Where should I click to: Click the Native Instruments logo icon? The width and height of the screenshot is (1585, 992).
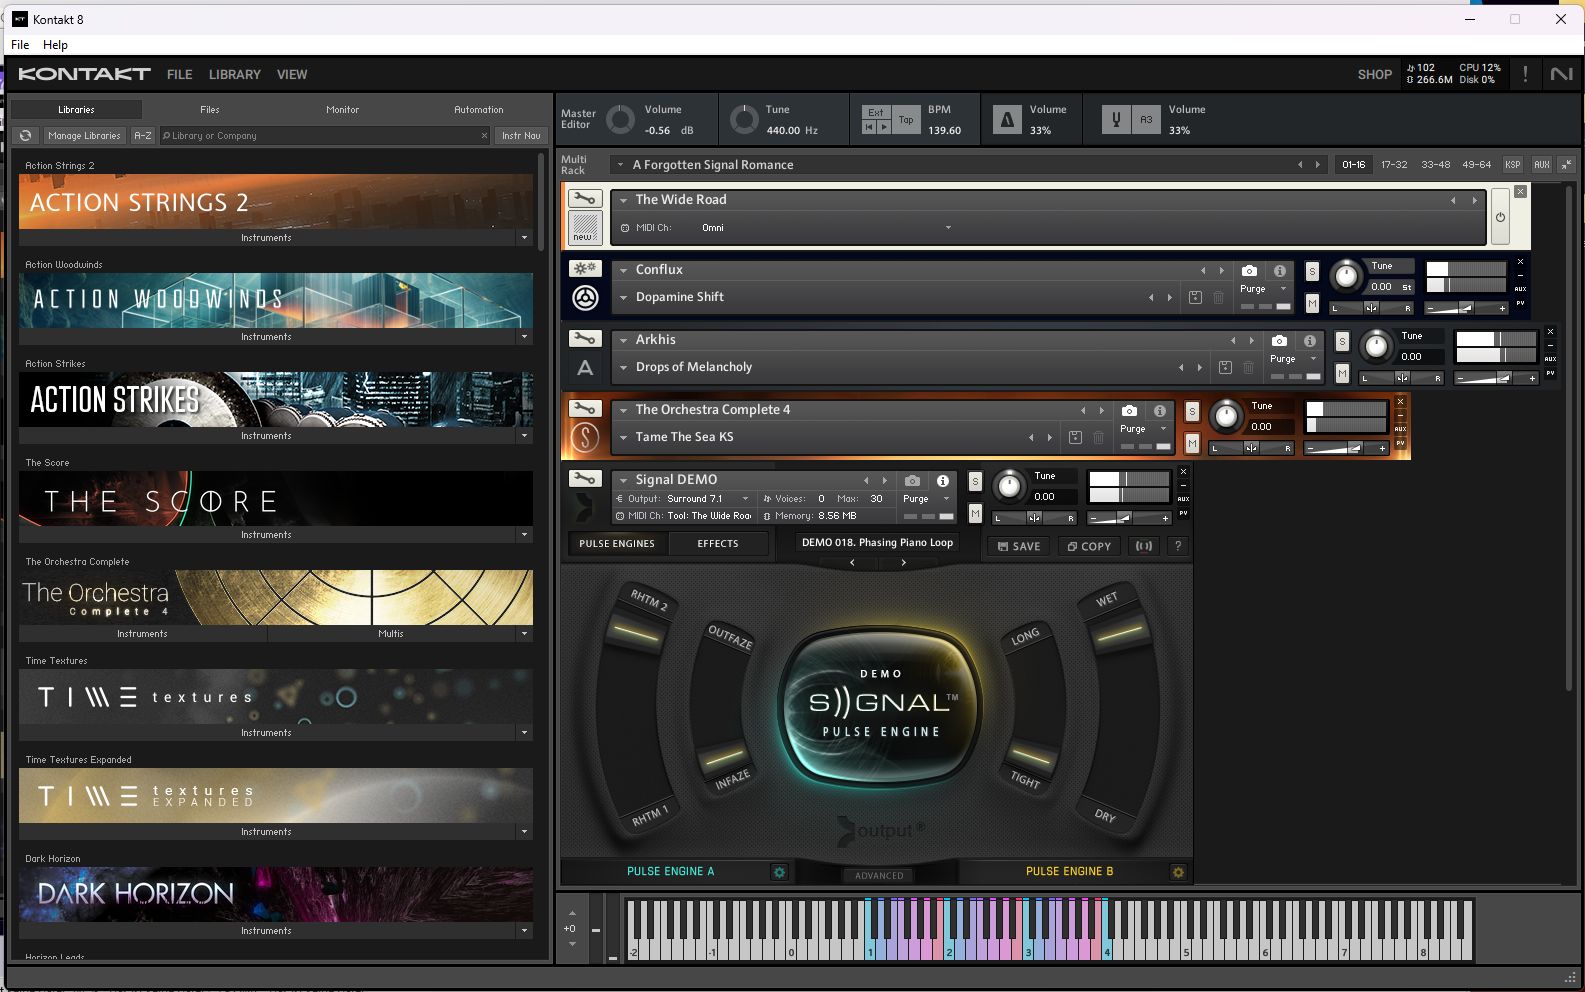tap(1561, 74)
